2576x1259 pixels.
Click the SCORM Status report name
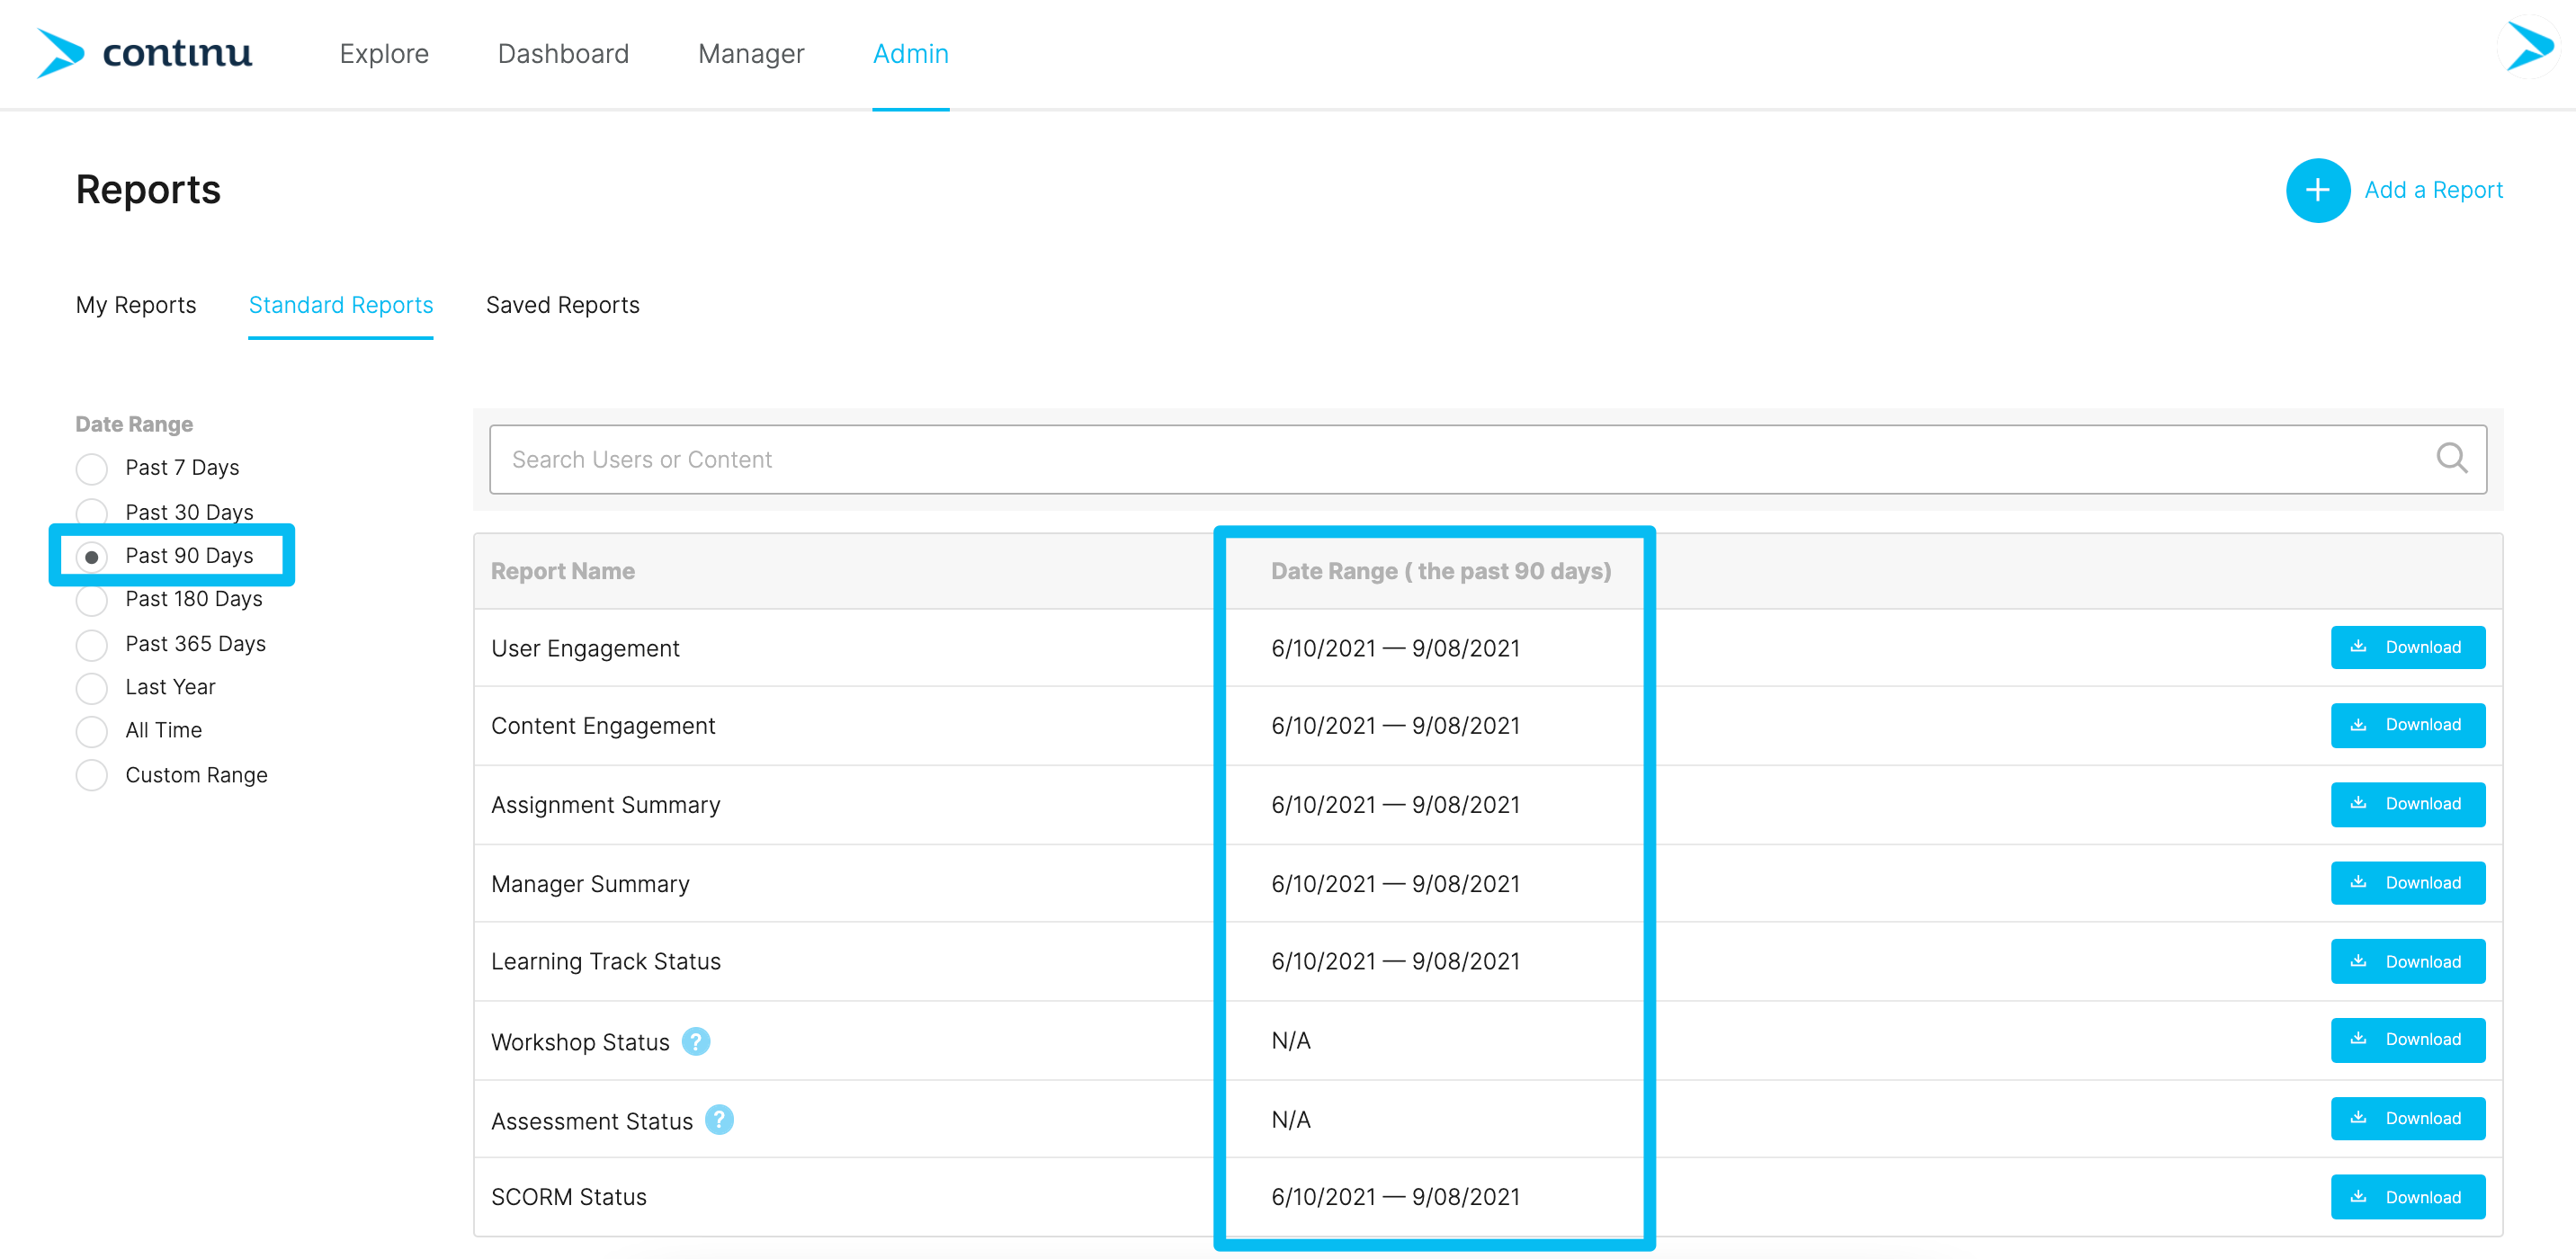[569, 1197]
